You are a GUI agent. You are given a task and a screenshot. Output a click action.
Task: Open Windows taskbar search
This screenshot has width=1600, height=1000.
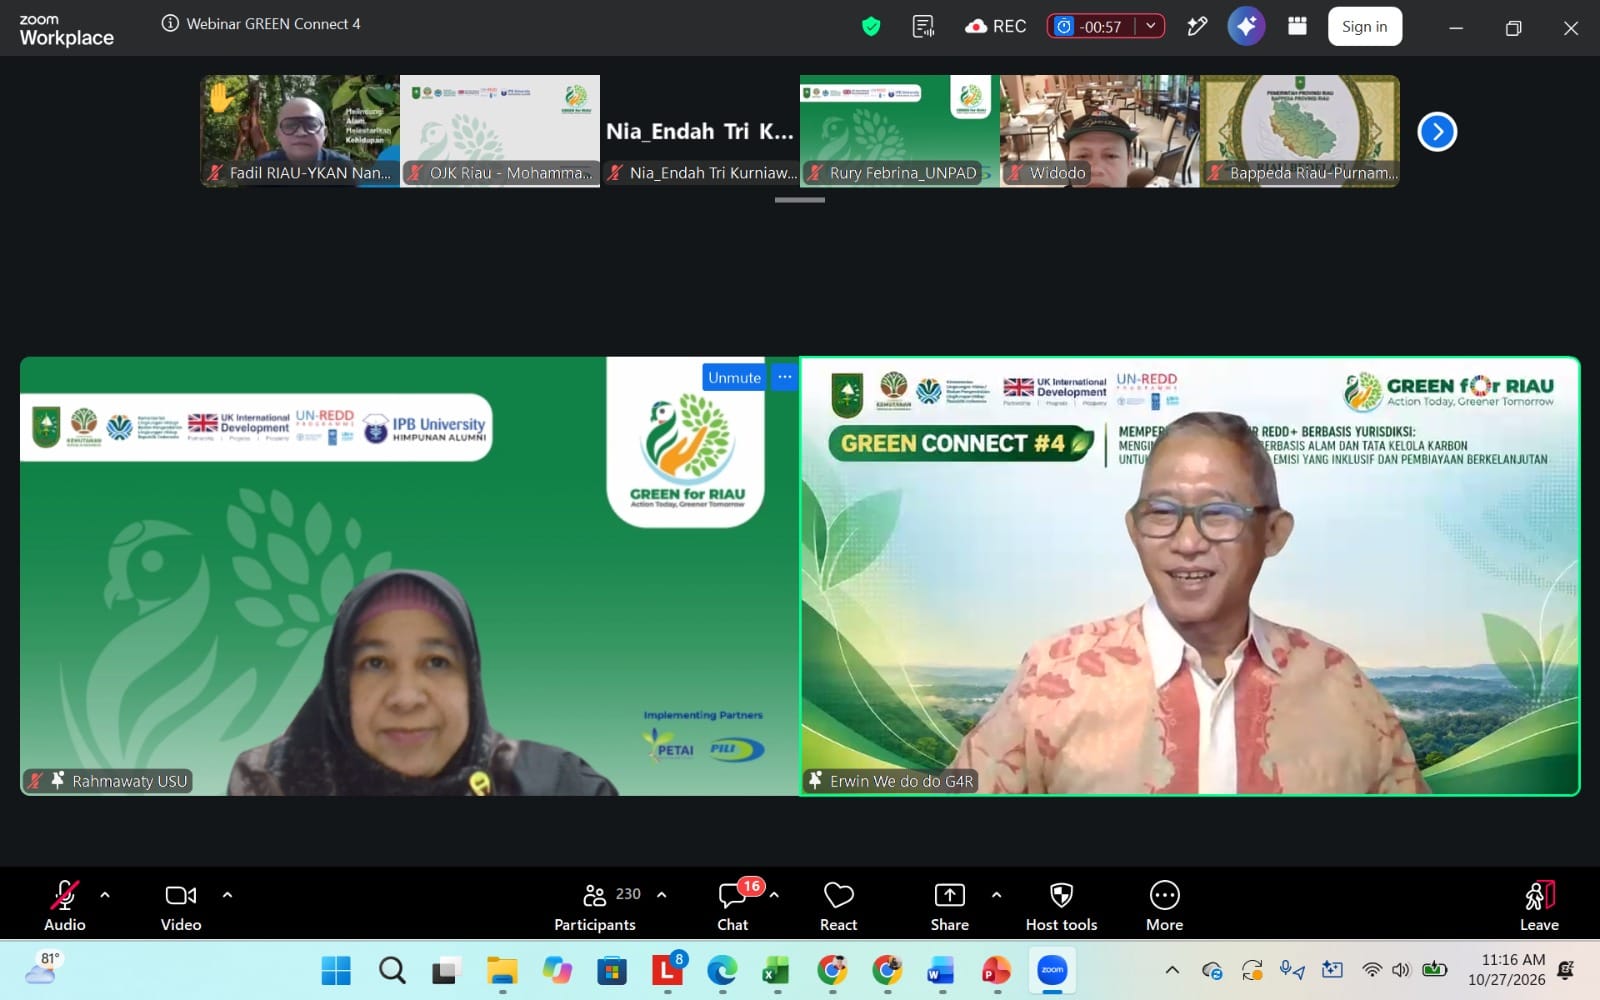[392, 970]
